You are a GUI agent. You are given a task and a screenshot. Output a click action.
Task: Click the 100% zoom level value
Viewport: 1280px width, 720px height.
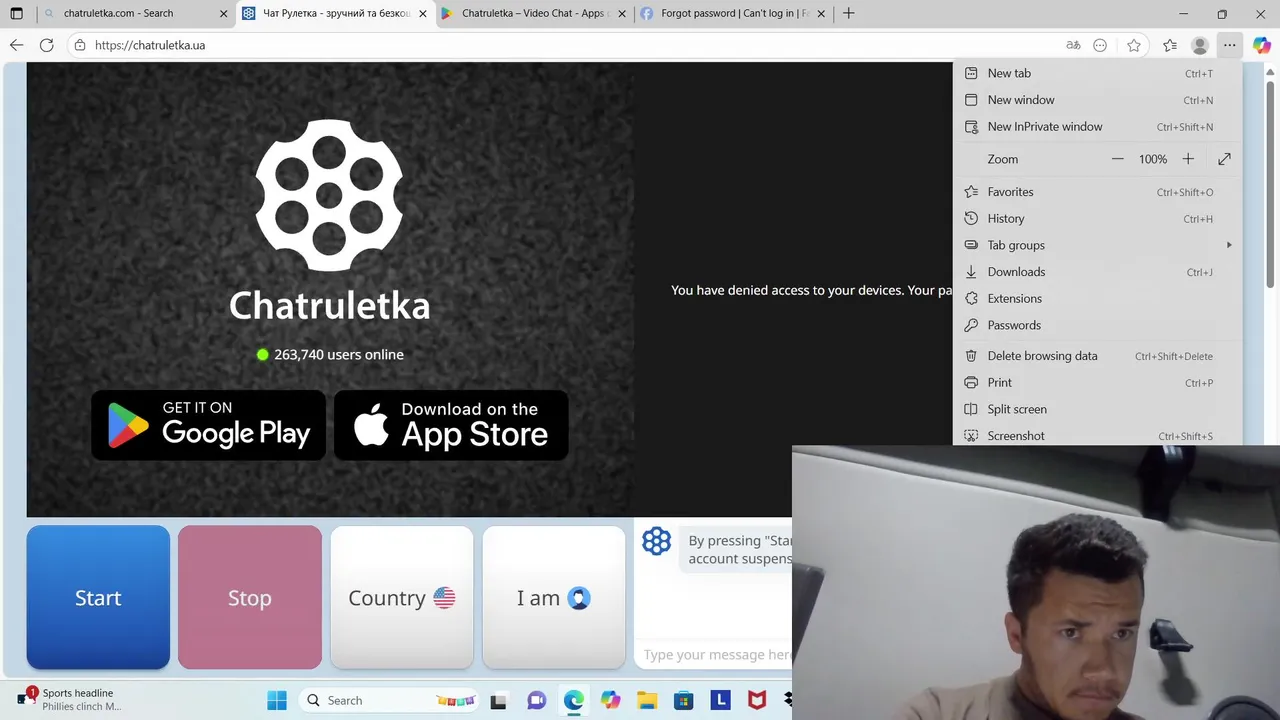click(1153, 159)
